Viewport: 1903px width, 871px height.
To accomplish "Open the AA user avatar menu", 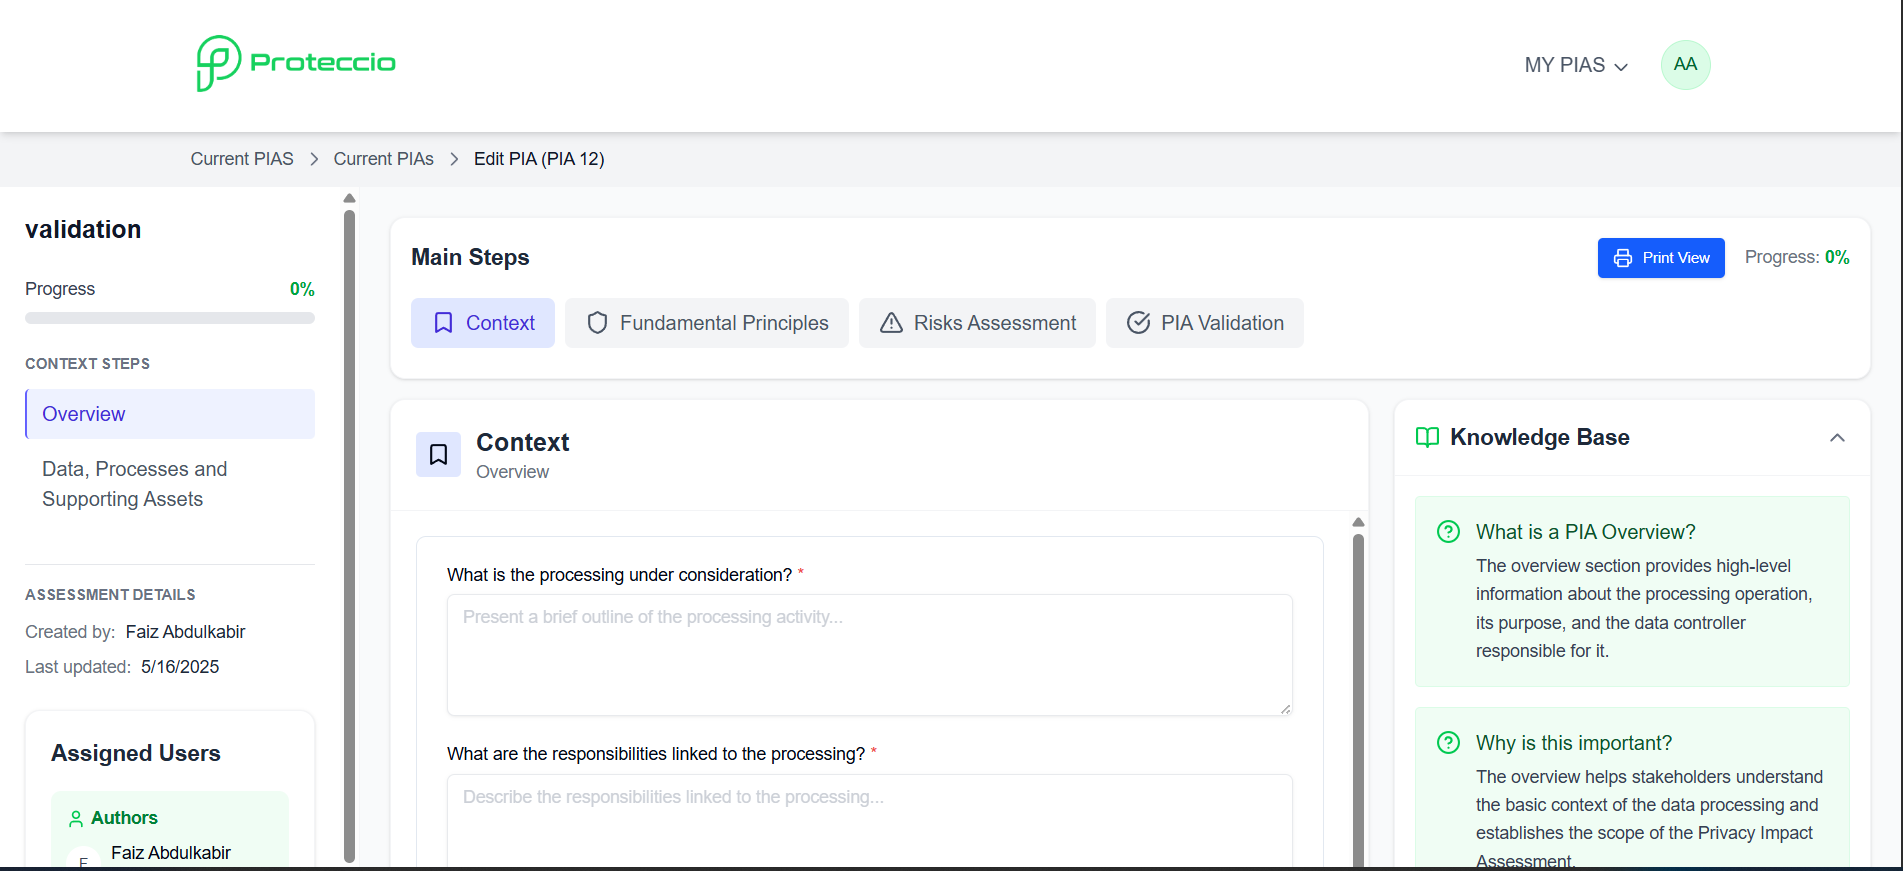I will click(x=1685, y=65).
